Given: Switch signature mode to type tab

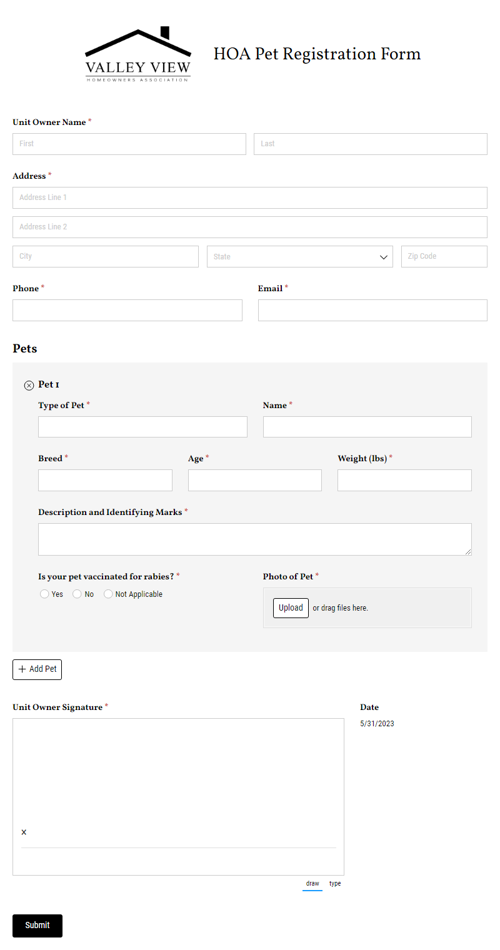Looking at the screenshot, I should (x=335, y=884).
